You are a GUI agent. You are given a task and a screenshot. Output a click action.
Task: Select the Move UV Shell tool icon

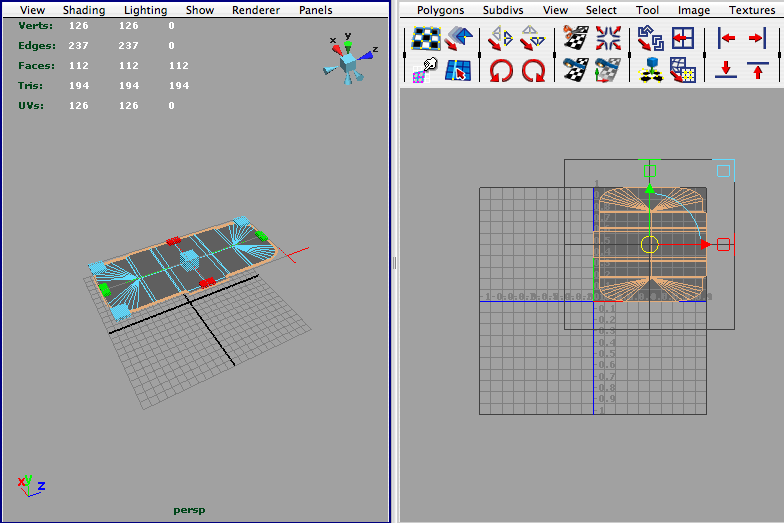(x=458, y=38)
